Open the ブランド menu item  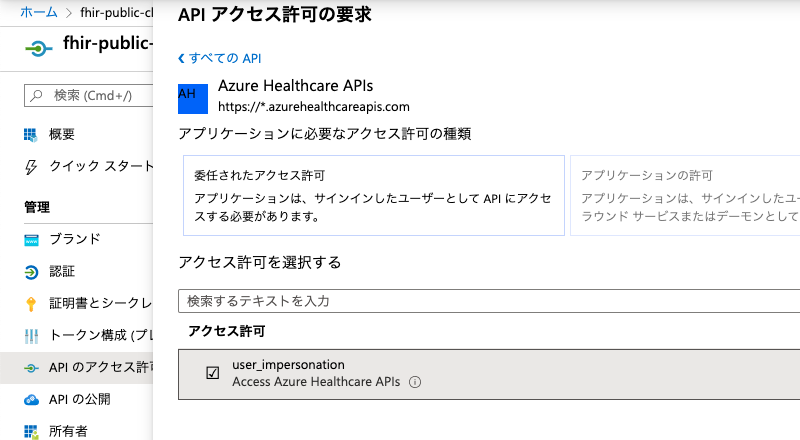point(77,239)
